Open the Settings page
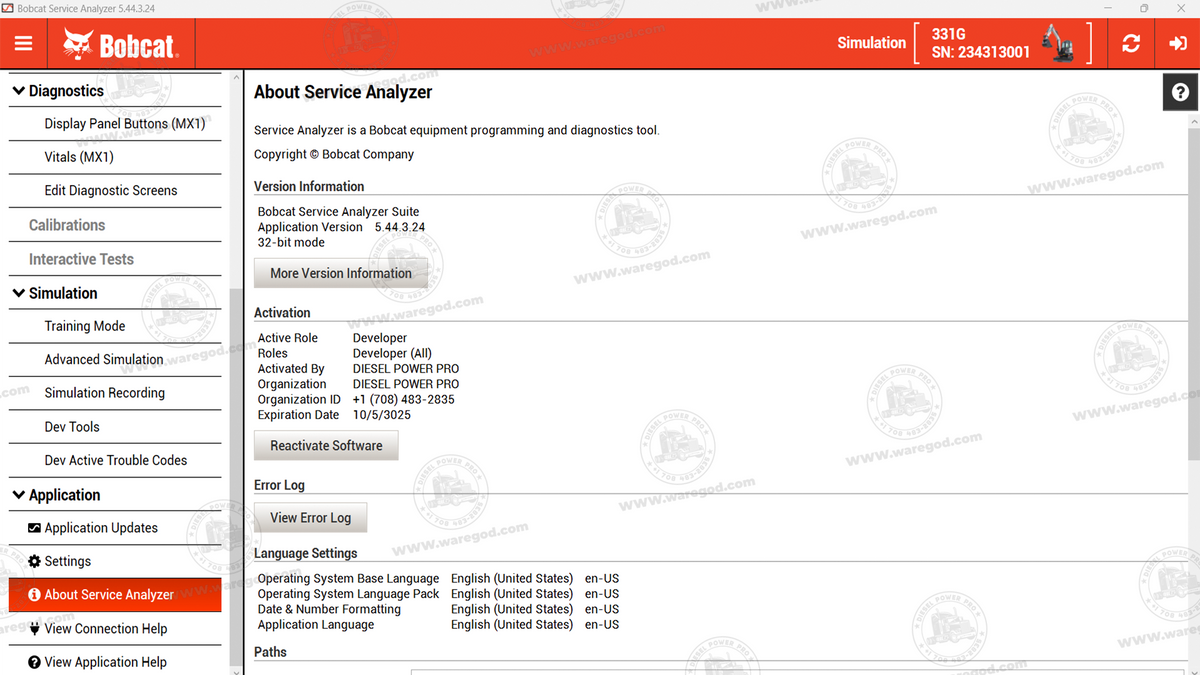This screenshot has width=1200, height=675. [115, 562]
